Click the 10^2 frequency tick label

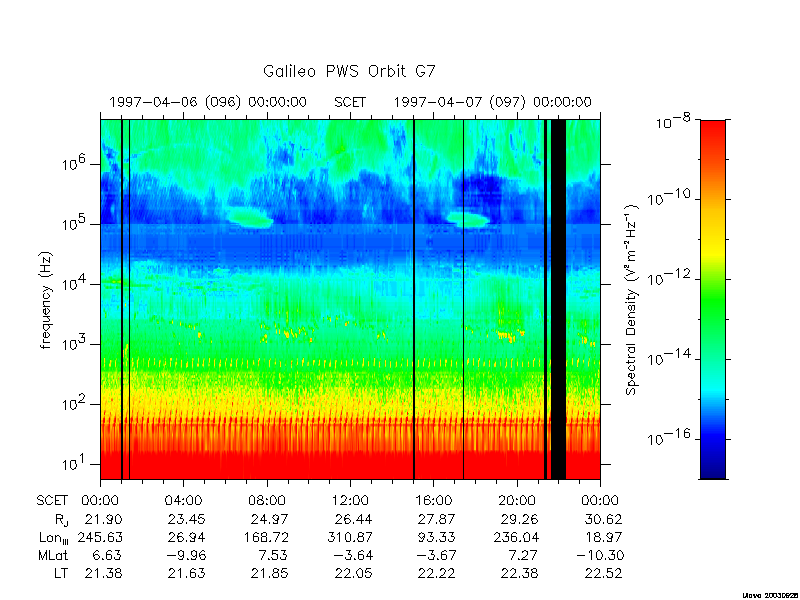coord(75,405)
